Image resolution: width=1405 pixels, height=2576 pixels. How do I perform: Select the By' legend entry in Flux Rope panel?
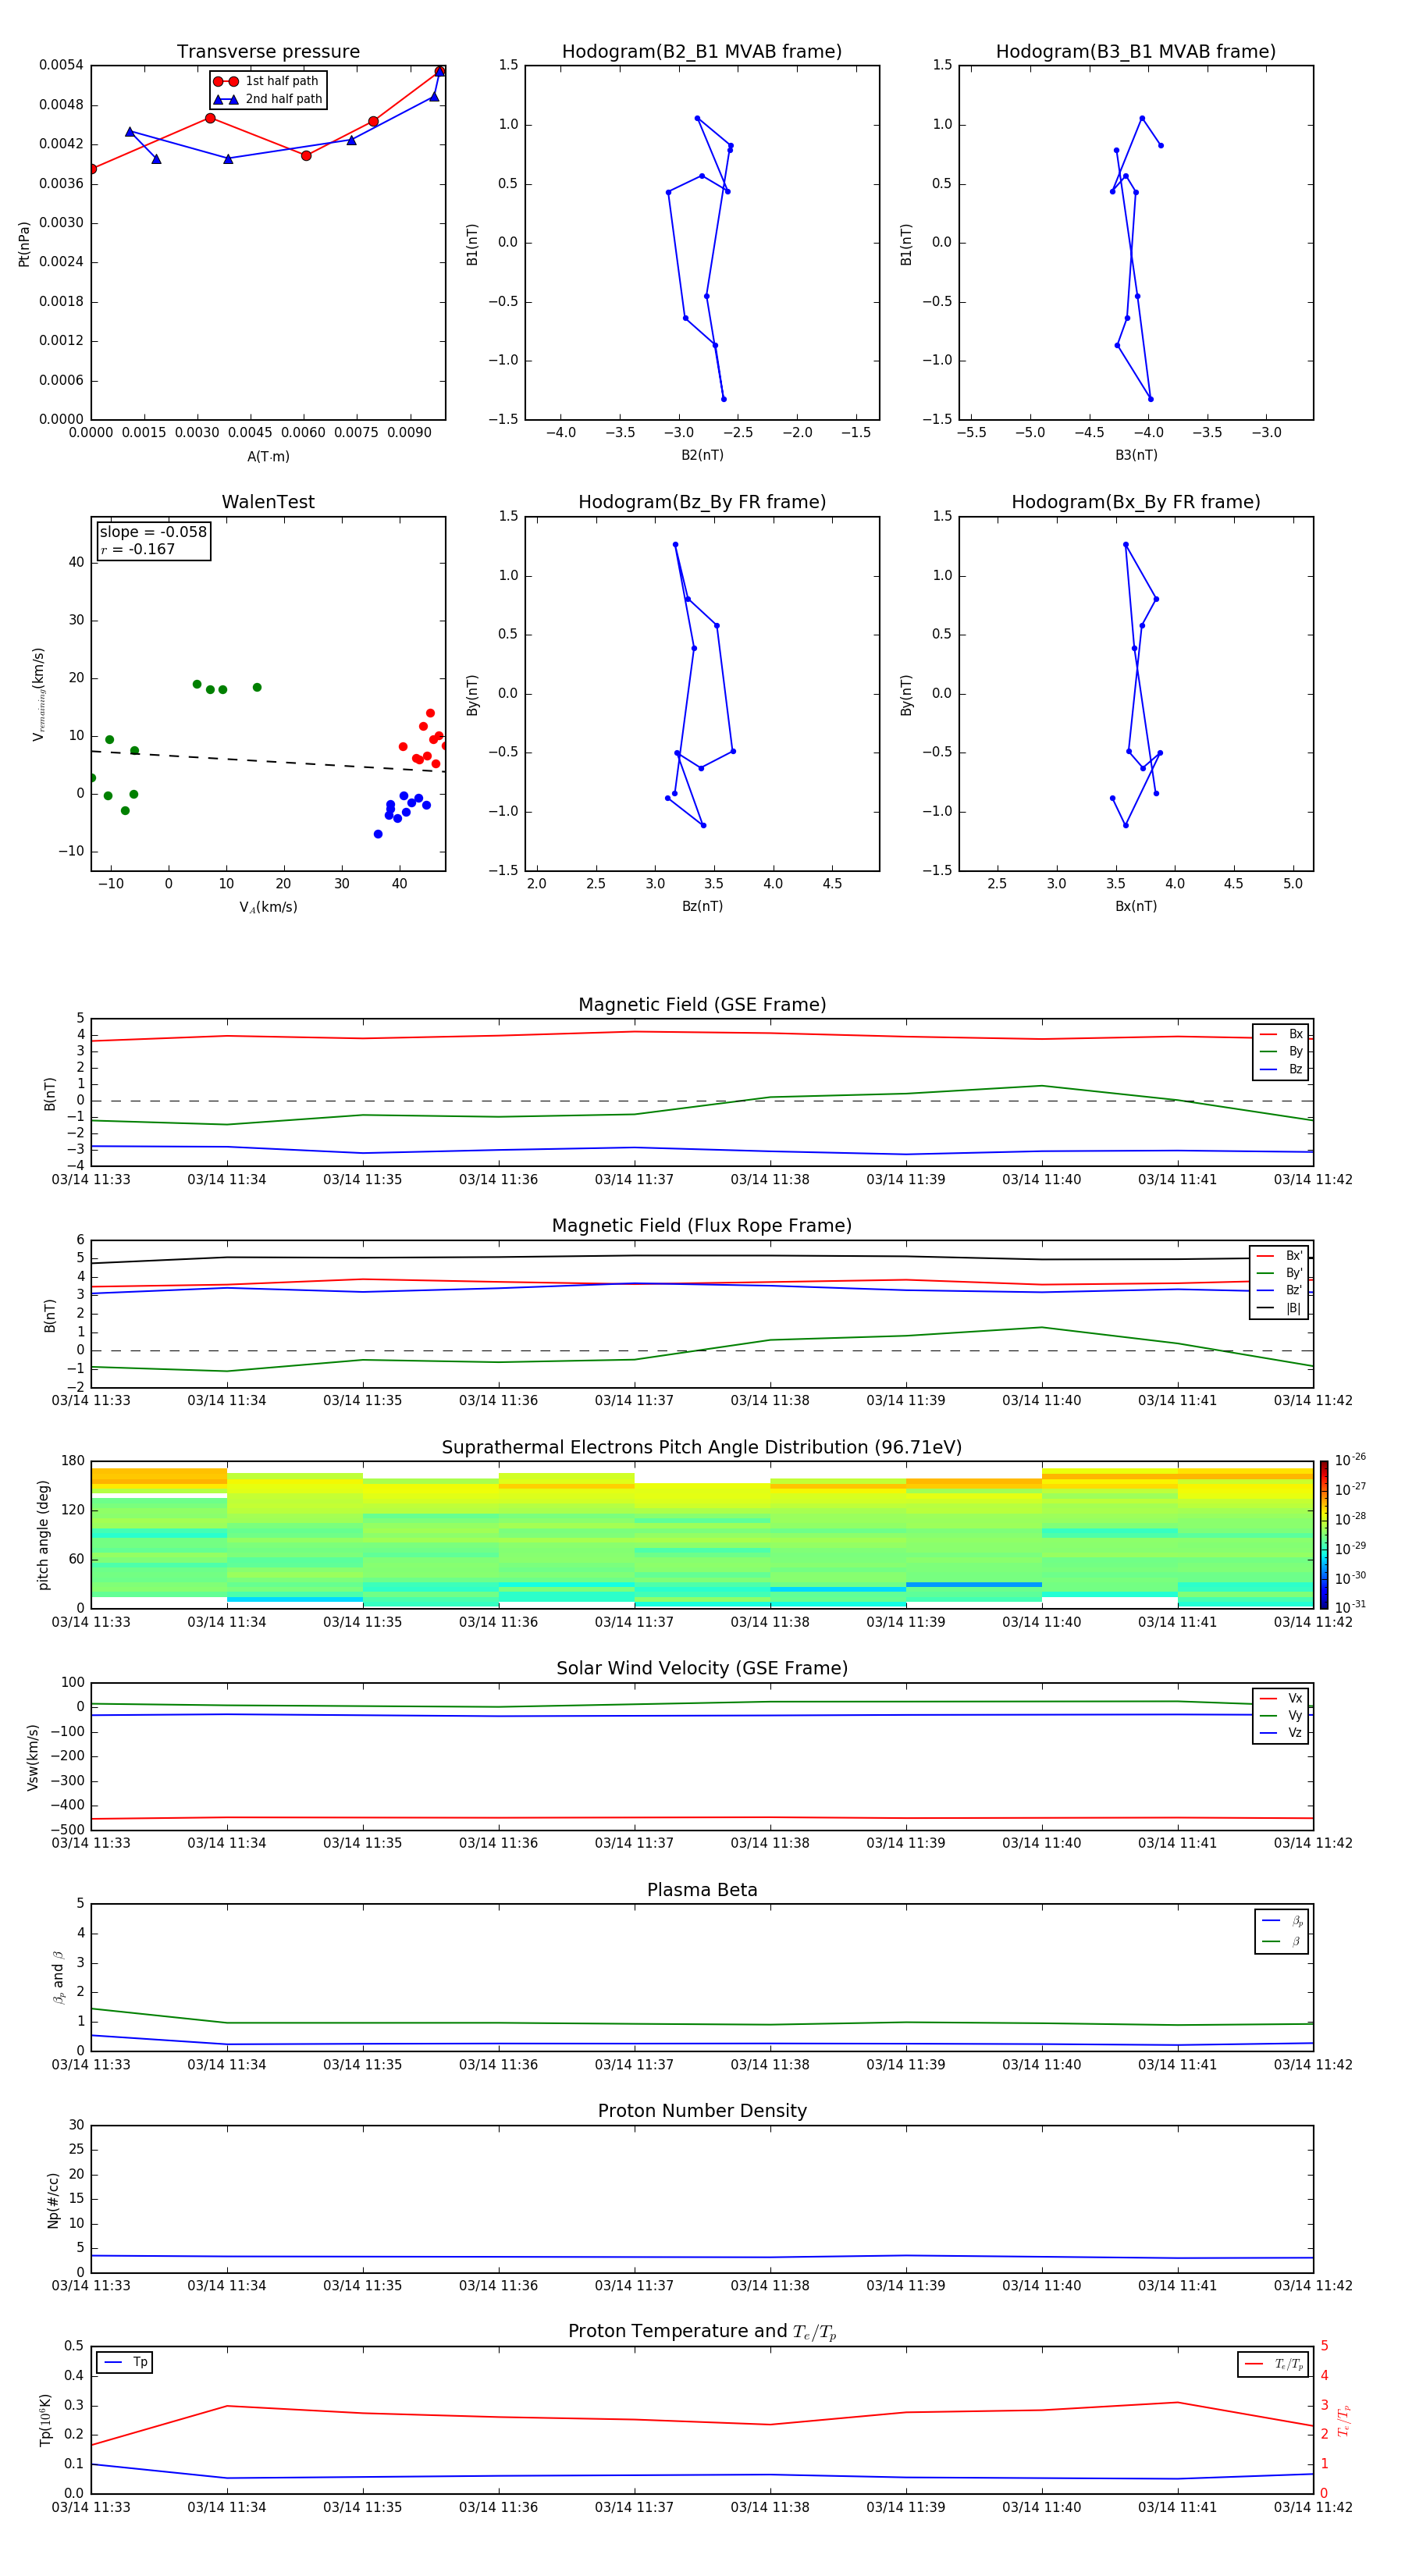1279,1273
